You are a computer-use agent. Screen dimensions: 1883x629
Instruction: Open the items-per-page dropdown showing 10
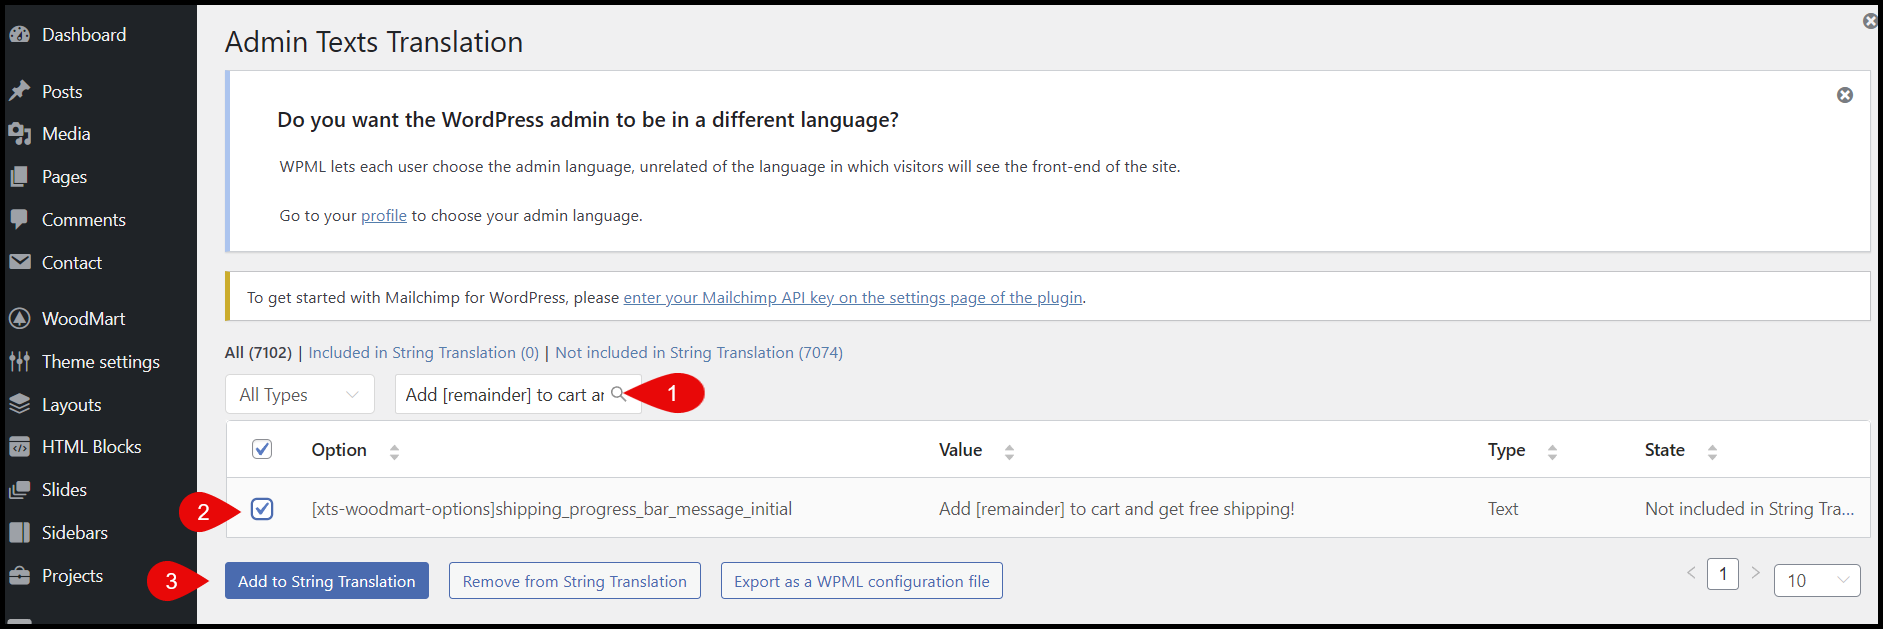point(1816,580)
